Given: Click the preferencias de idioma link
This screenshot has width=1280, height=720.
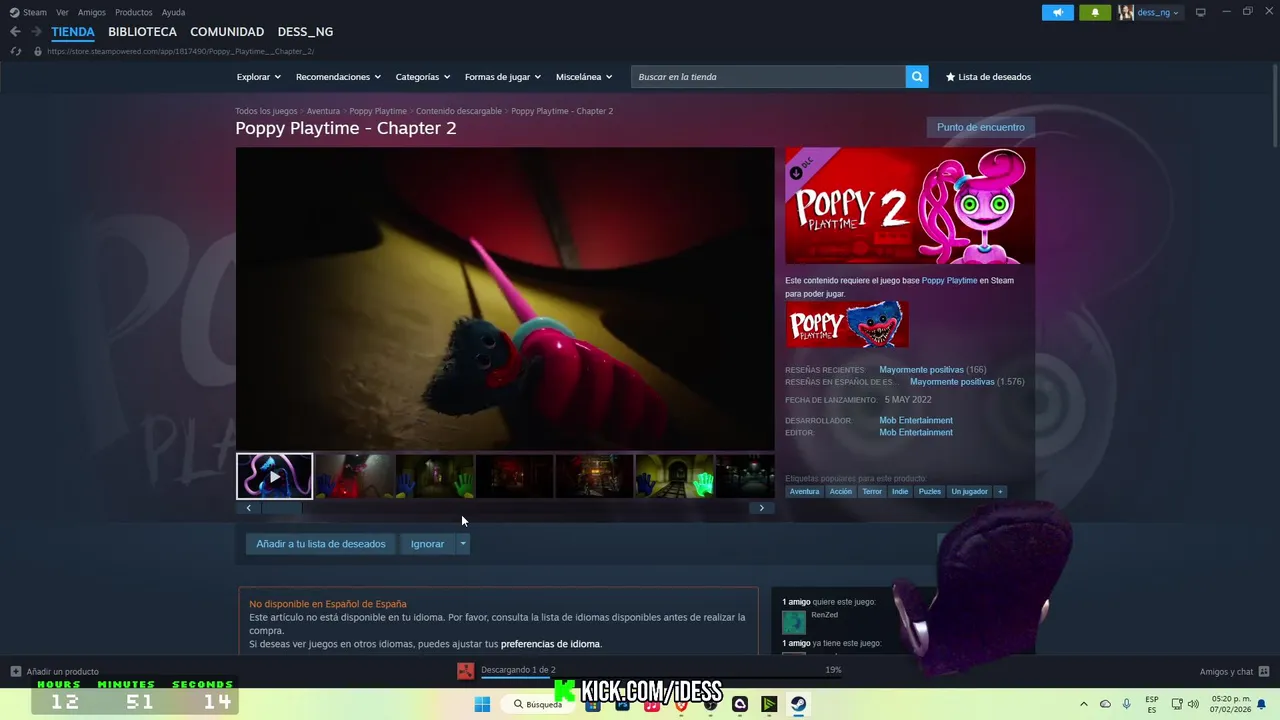Looking at the screenshot, I should tap(550, 644).
